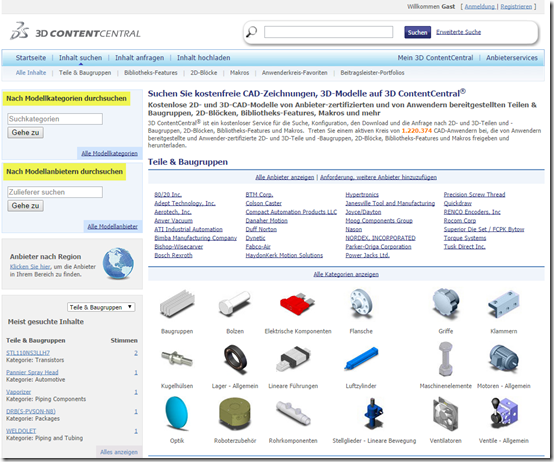Screen dimensions: 554x462
Task: Focus the Zulieferer suchen input field
Action: (x=55, y=192)
